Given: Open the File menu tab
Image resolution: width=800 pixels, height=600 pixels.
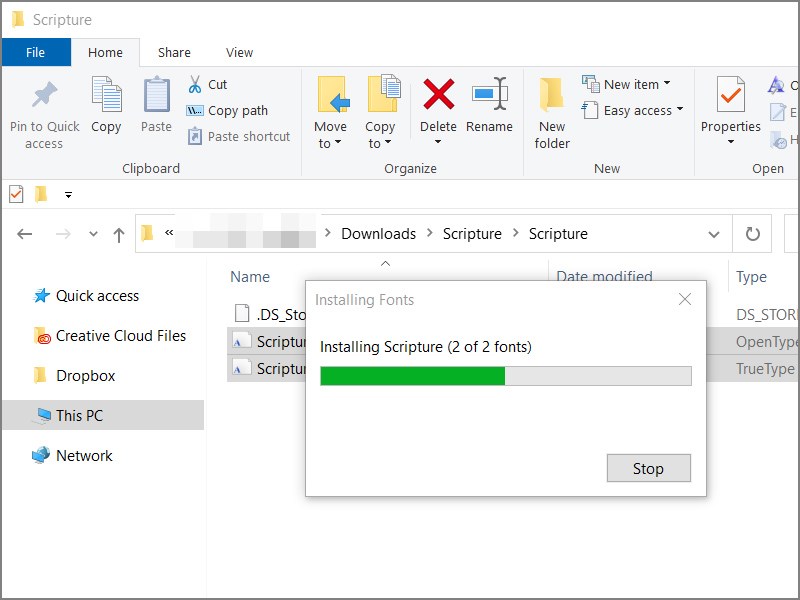Looking at the screenshot, I should [x=36, y=52].
